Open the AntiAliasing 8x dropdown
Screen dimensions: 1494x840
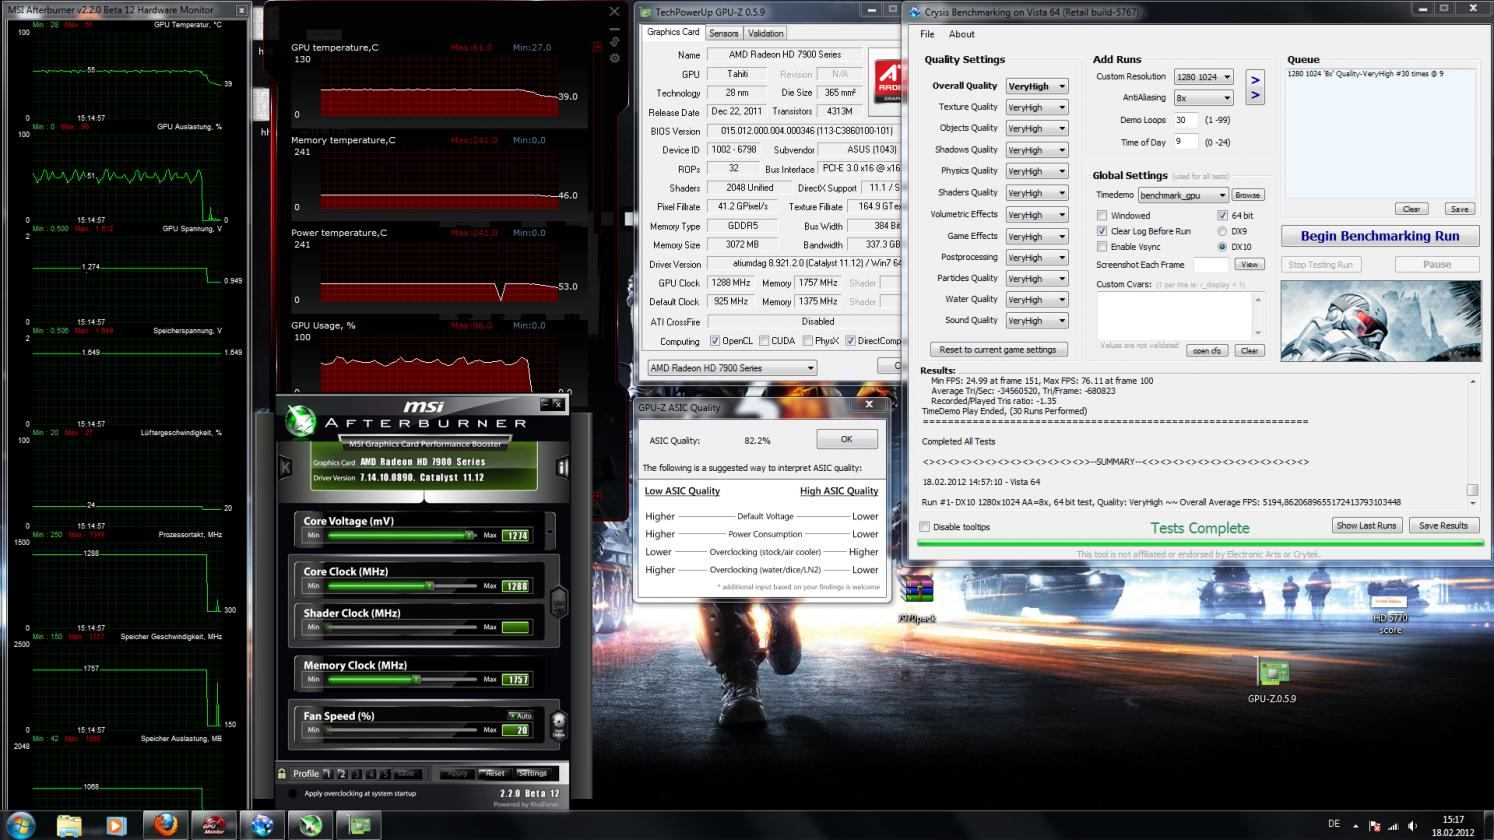tap(1203, 98)
